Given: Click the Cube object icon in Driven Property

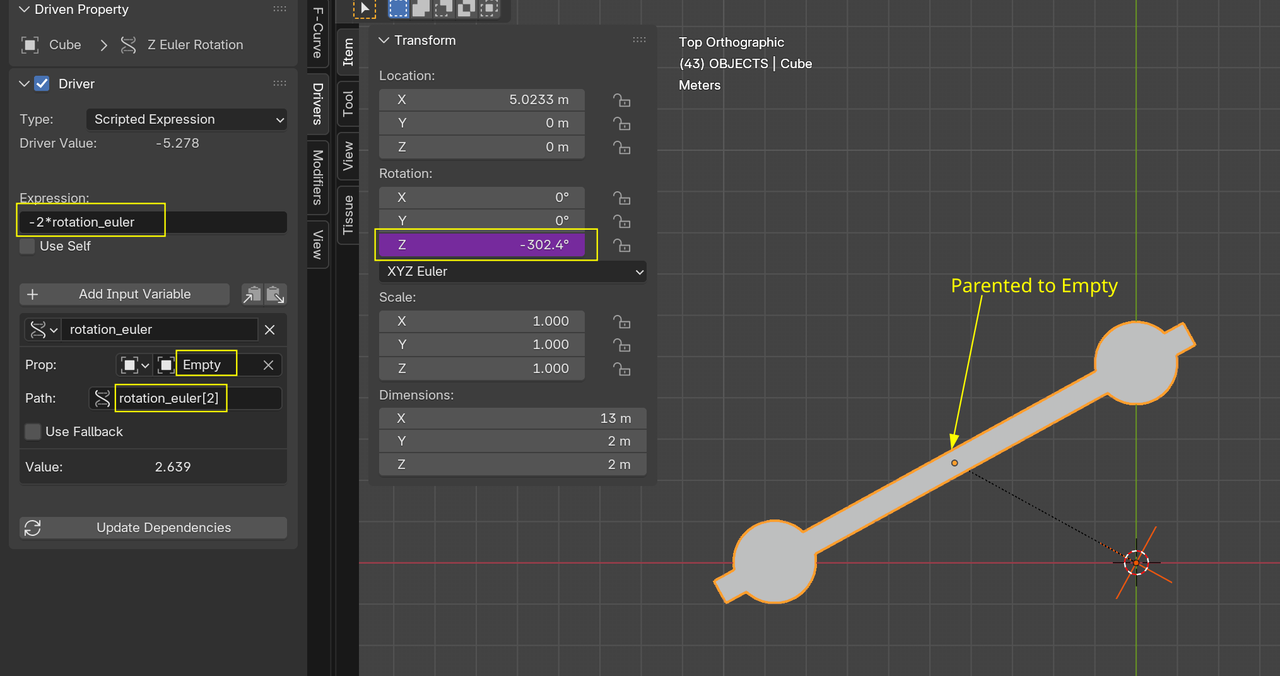Looking at the screenshot, I should [x=30, y=45].
